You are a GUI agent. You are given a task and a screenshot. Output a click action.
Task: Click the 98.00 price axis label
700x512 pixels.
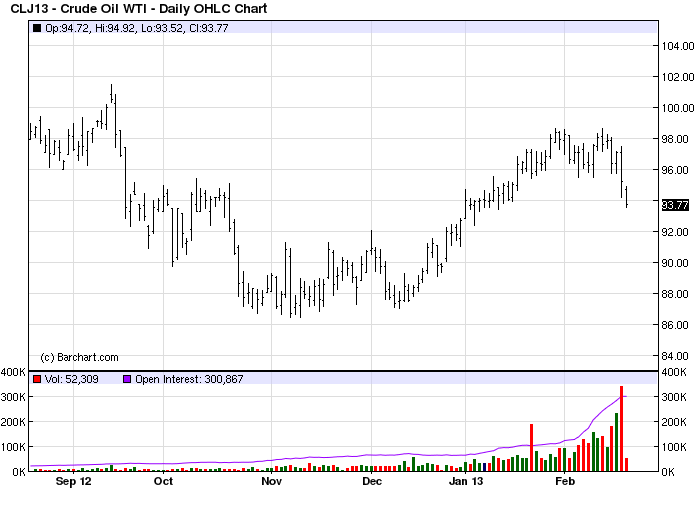pos(675,139)
